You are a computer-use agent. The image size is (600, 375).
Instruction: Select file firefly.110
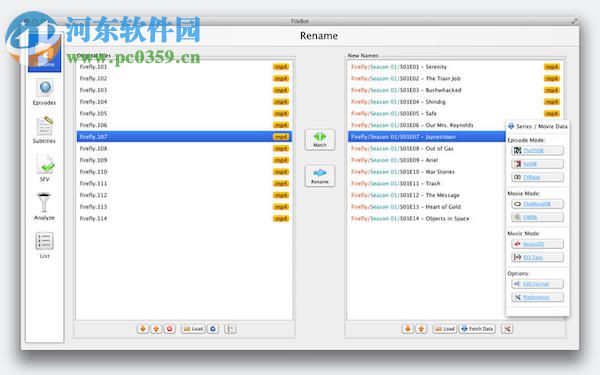[x=184, y=172]
